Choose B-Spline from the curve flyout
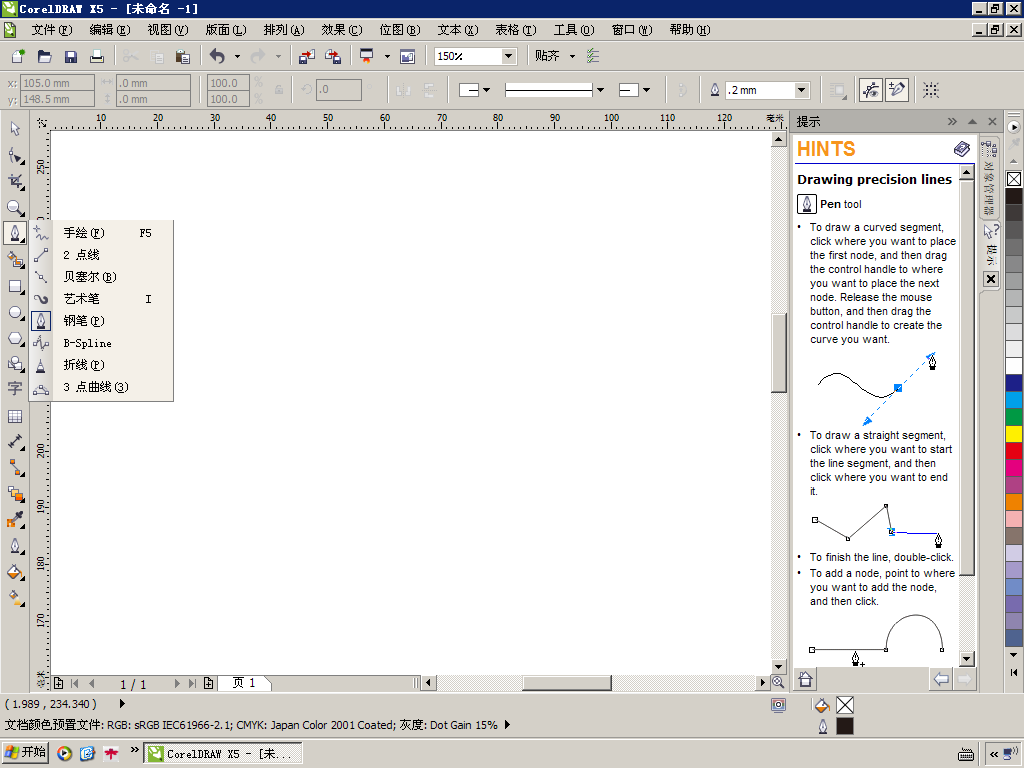The image size is (1024, 768). (x=101, y=343)
